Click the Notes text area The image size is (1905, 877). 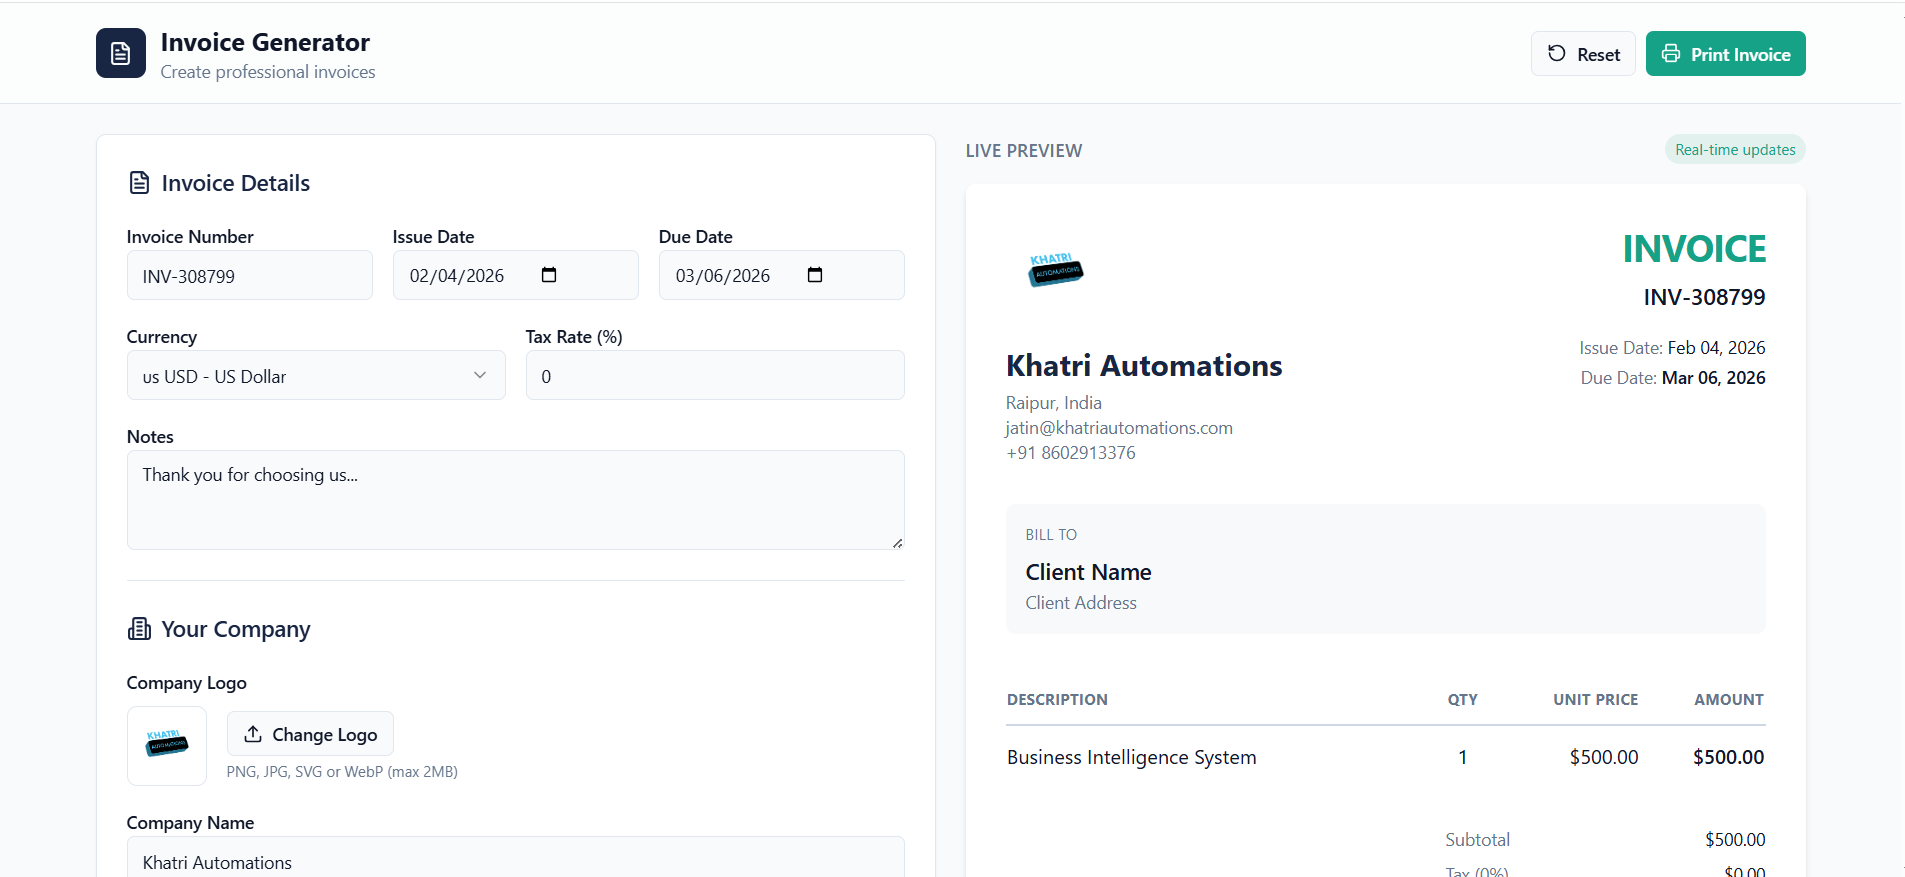[516, 500]
